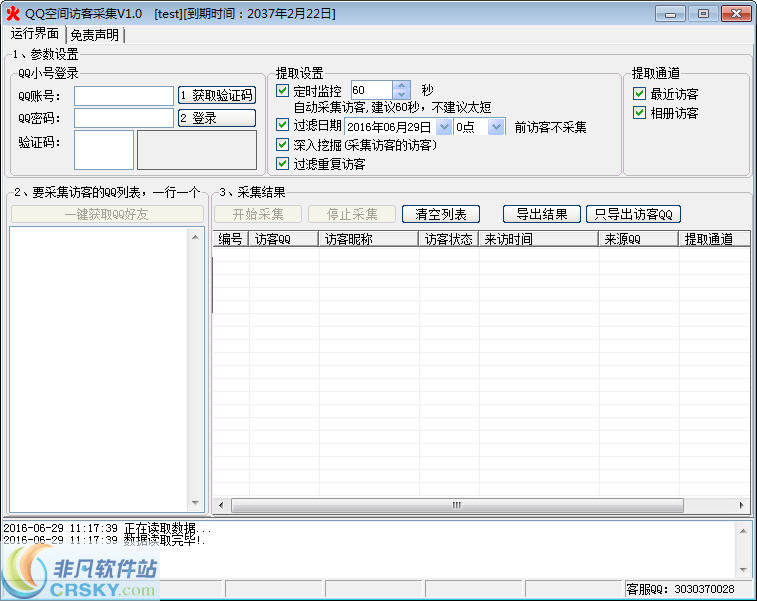Toggle the 最近访客 channel checkbox

click(x=639, y=93)
